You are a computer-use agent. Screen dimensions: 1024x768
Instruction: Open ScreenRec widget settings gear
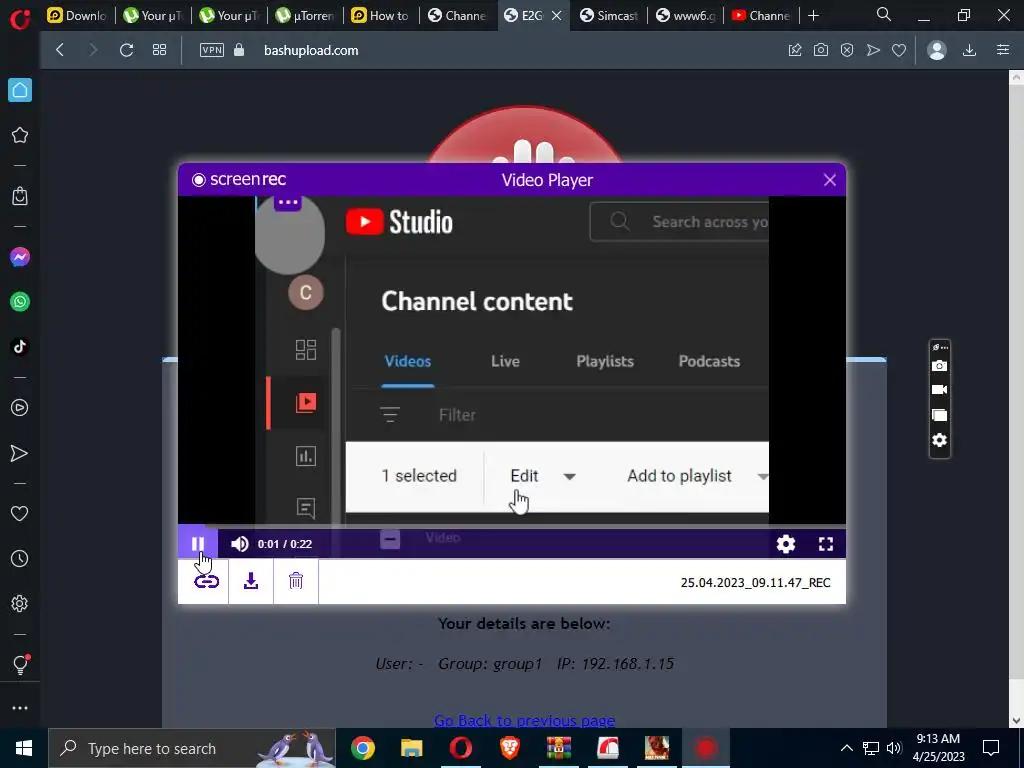939,440
